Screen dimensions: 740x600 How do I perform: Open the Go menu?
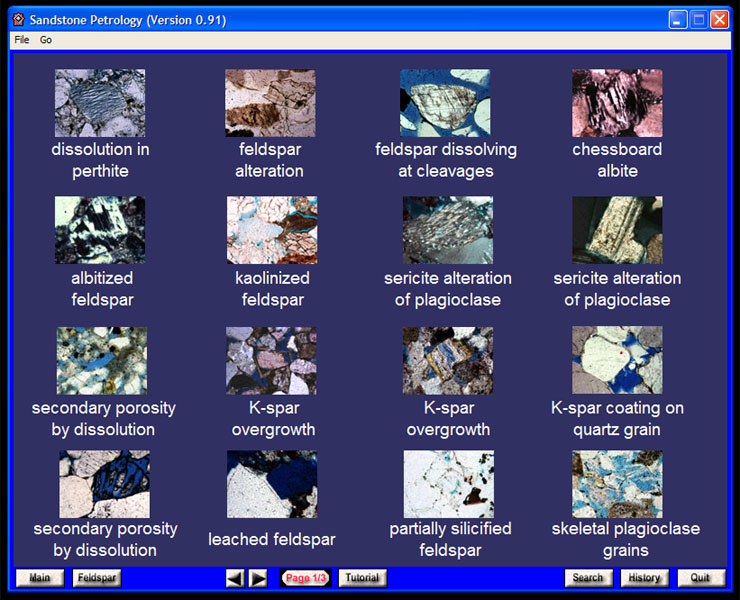[x=46, y=40]
